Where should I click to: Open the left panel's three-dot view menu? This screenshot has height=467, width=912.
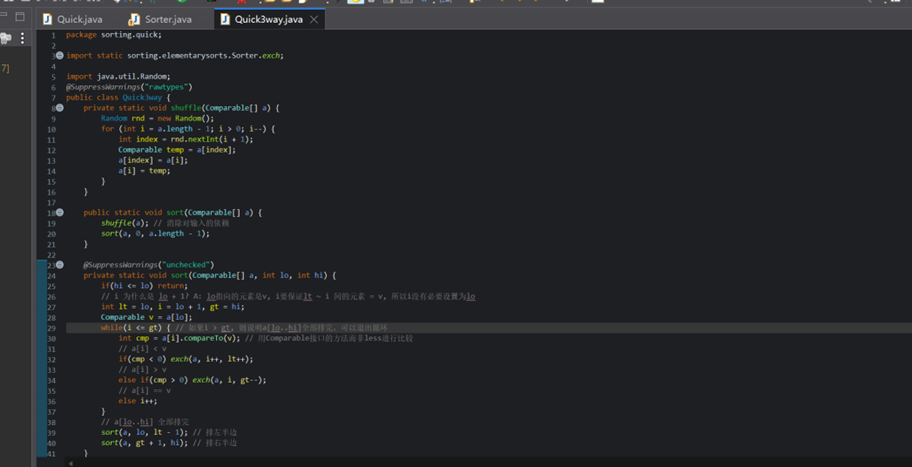[22, 38]
